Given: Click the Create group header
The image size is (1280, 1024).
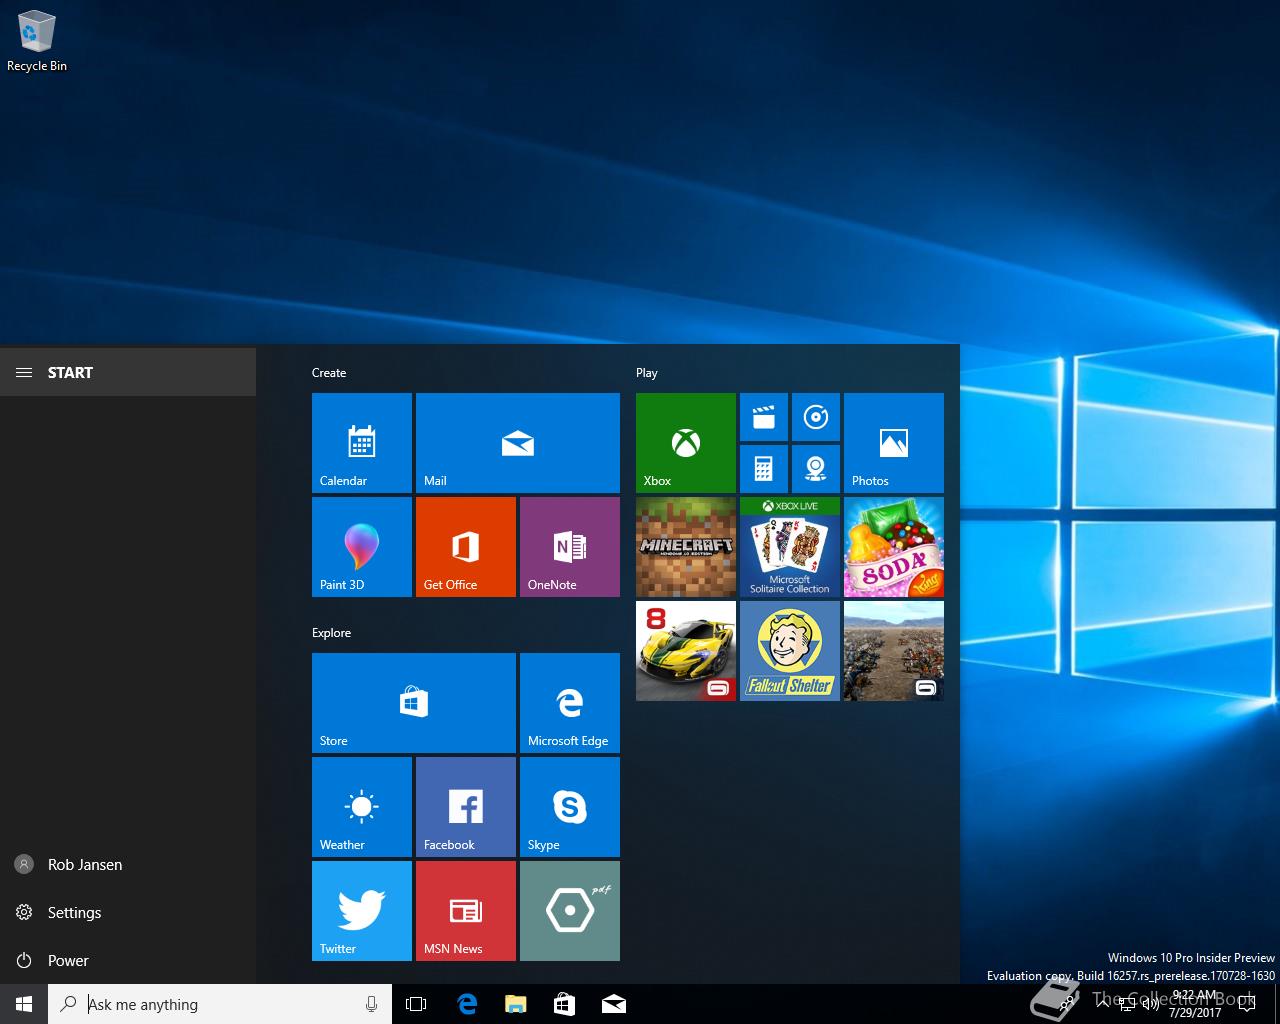Looking at the screenshot, I should 329,372.
